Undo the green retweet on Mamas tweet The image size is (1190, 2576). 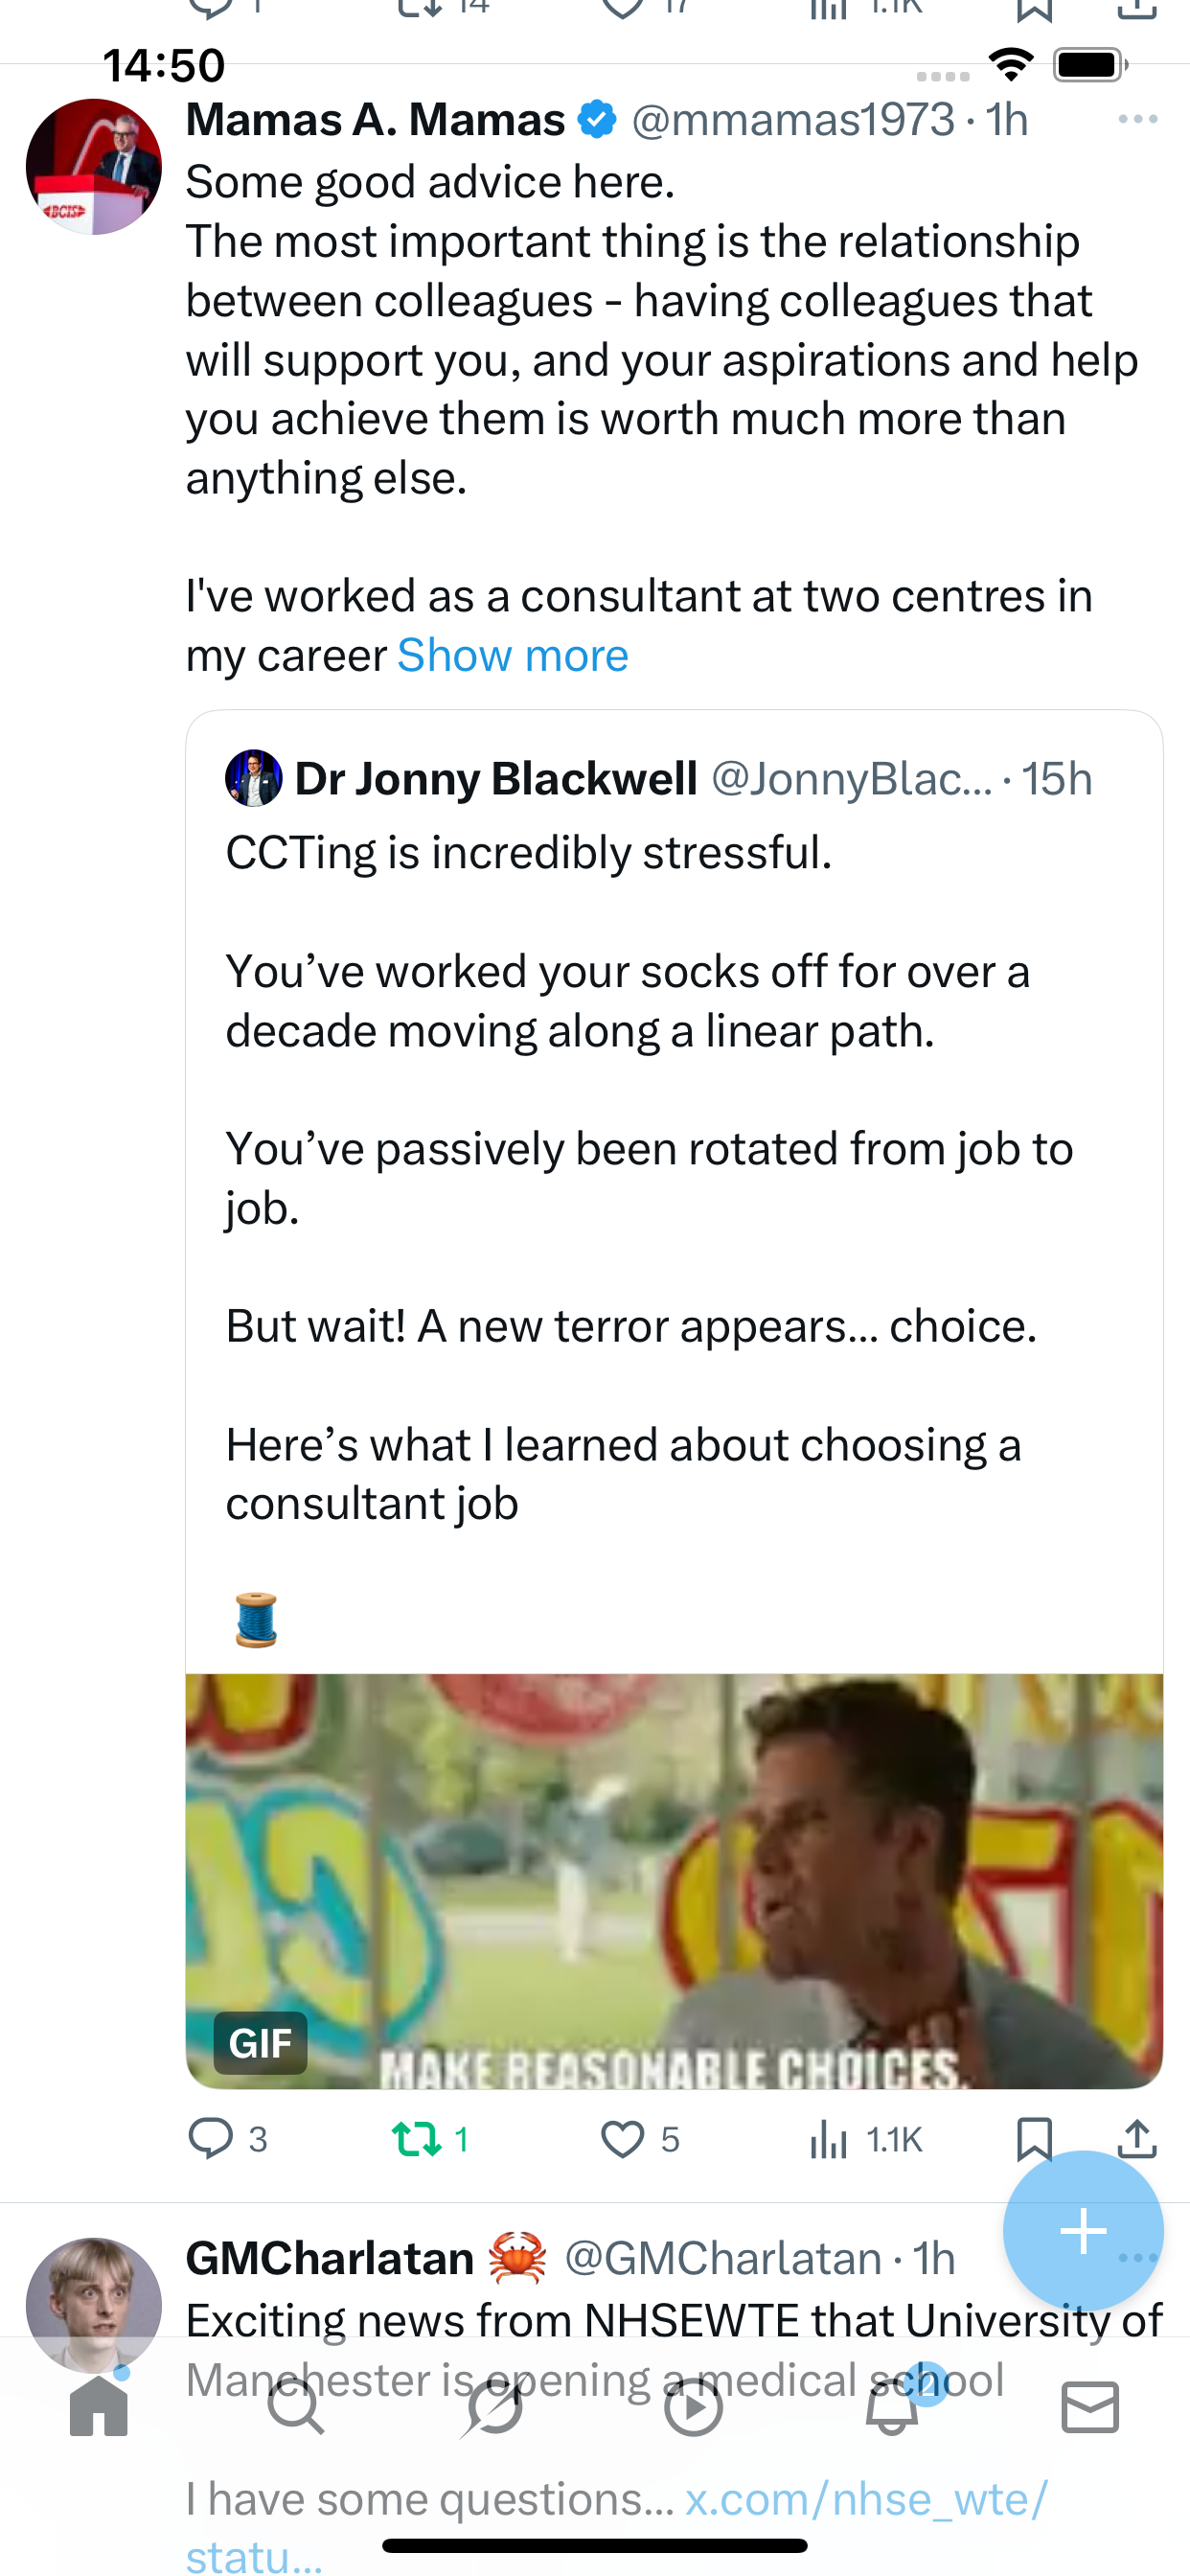pos(416,2139)
